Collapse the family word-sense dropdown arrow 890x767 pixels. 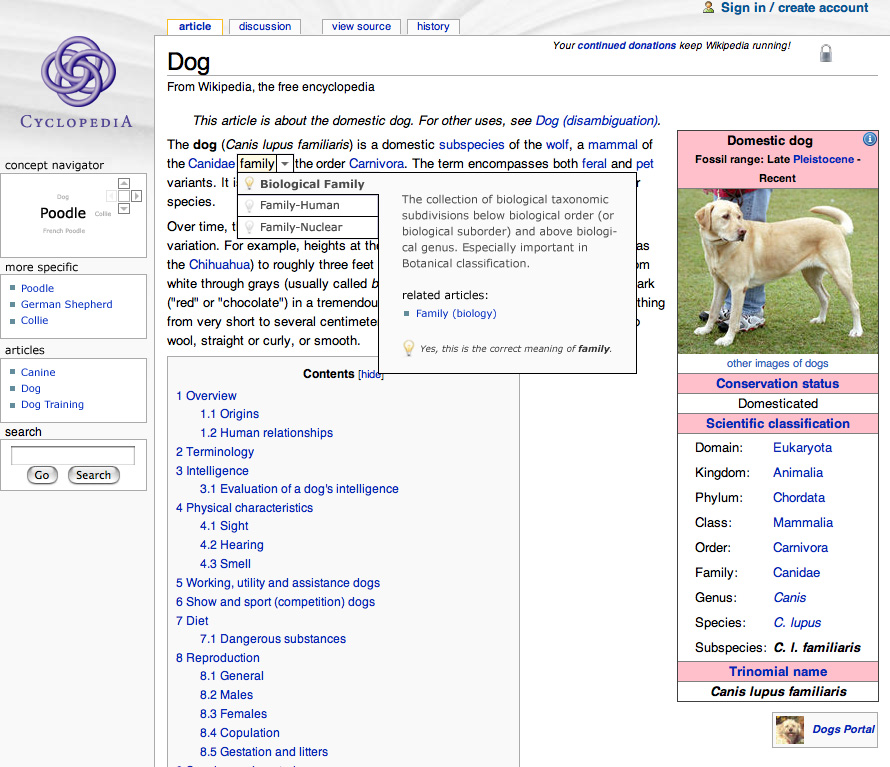click(285, 164)
